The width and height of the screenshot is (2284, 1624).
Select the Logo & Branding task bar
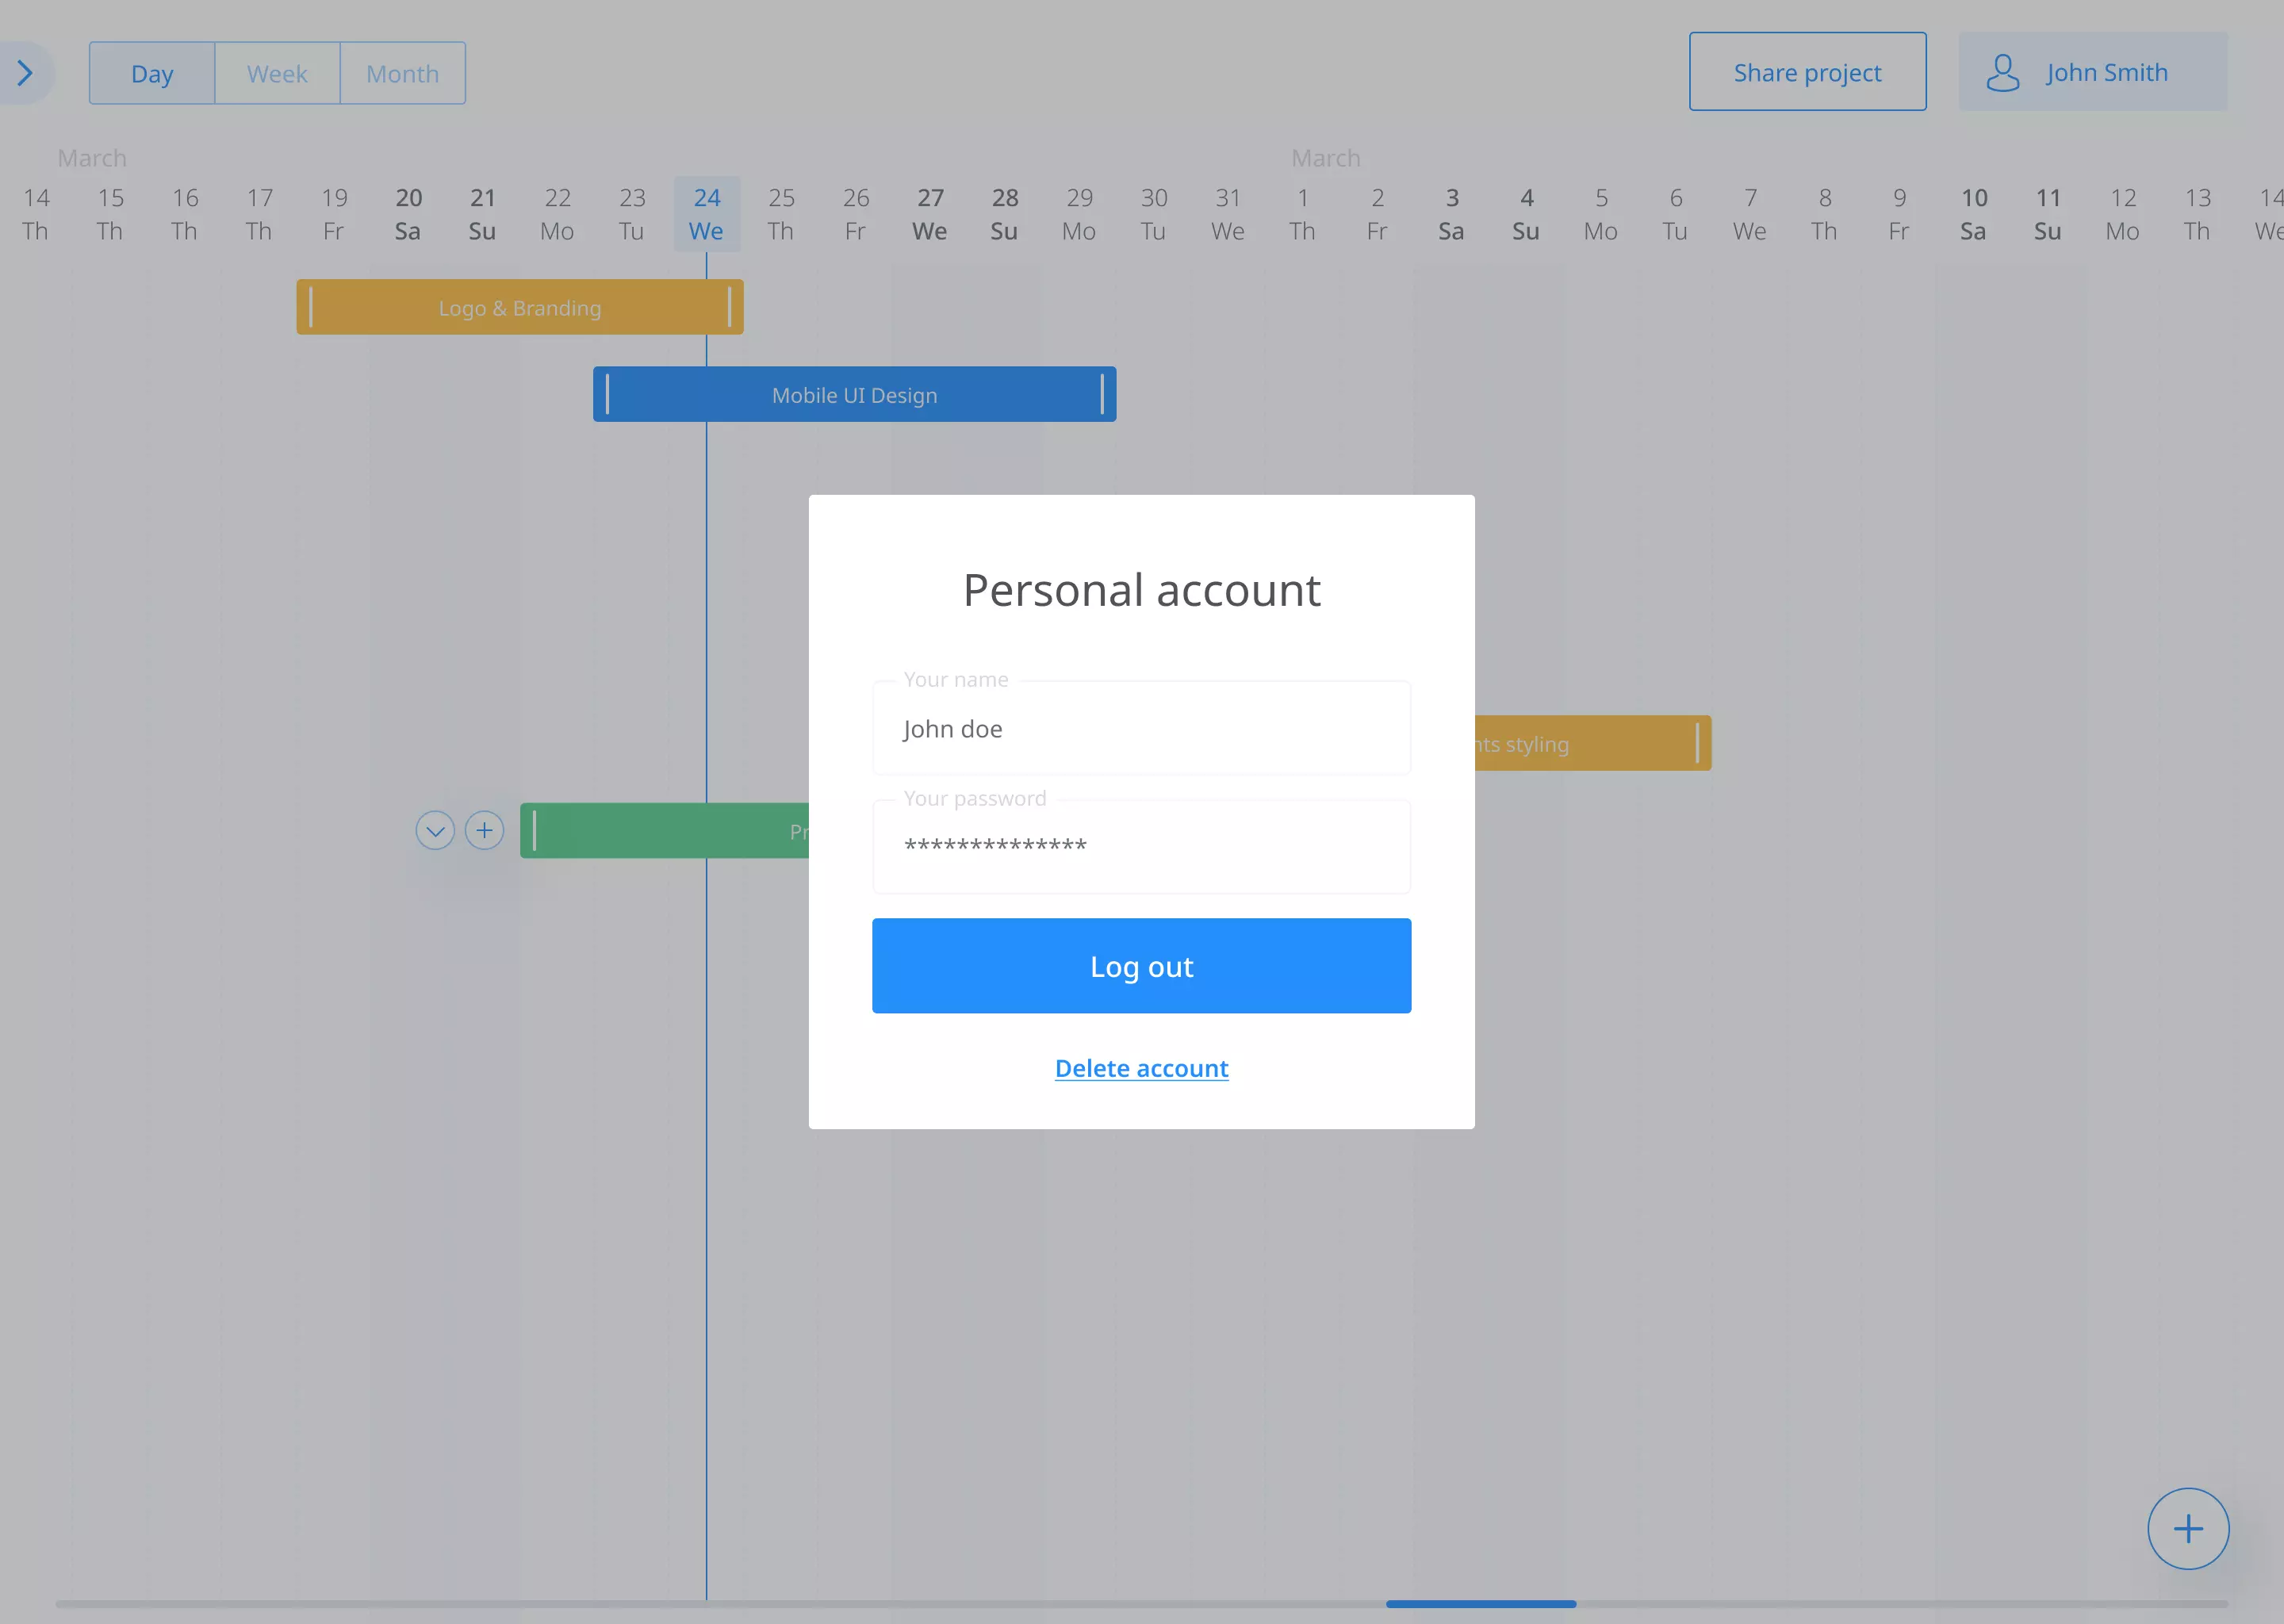[x=519, y=307]
